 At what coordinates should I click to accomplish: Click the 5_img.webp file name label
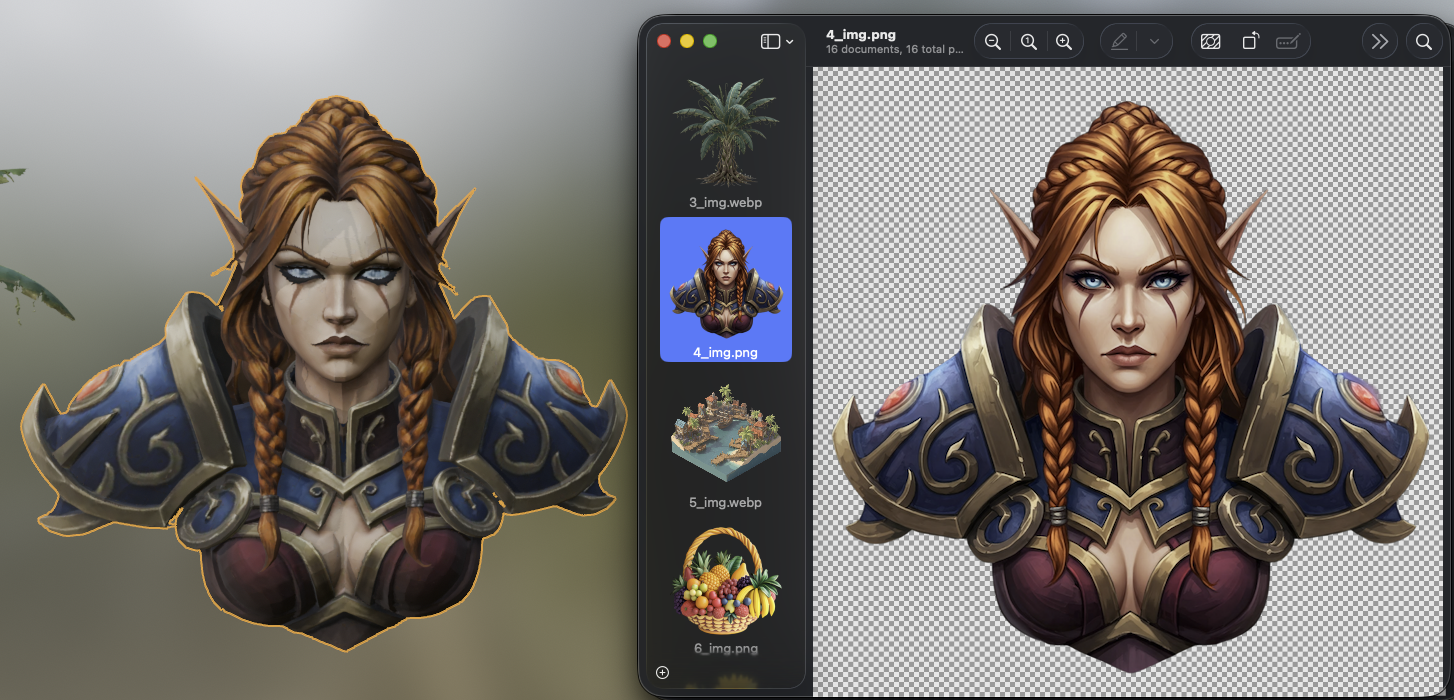[726, 502]
